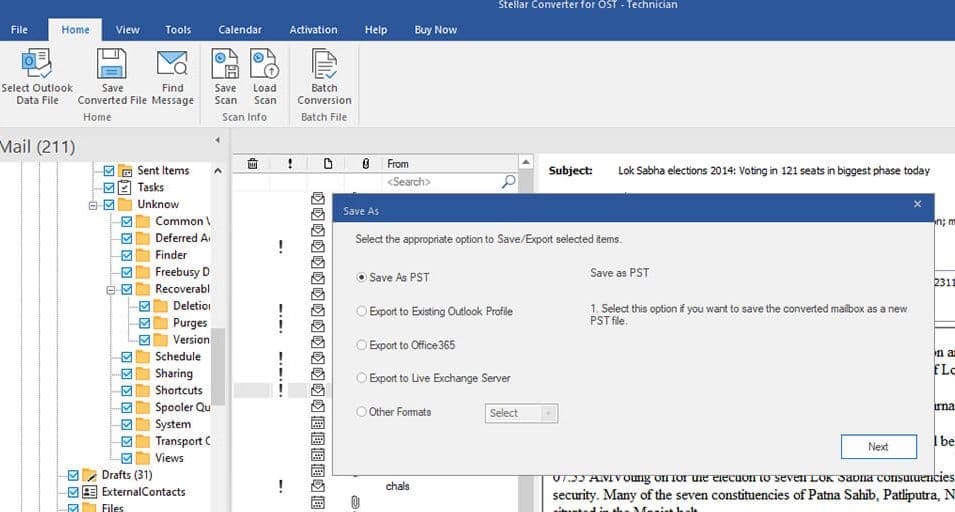Switch to the View tab

[127, 29]
